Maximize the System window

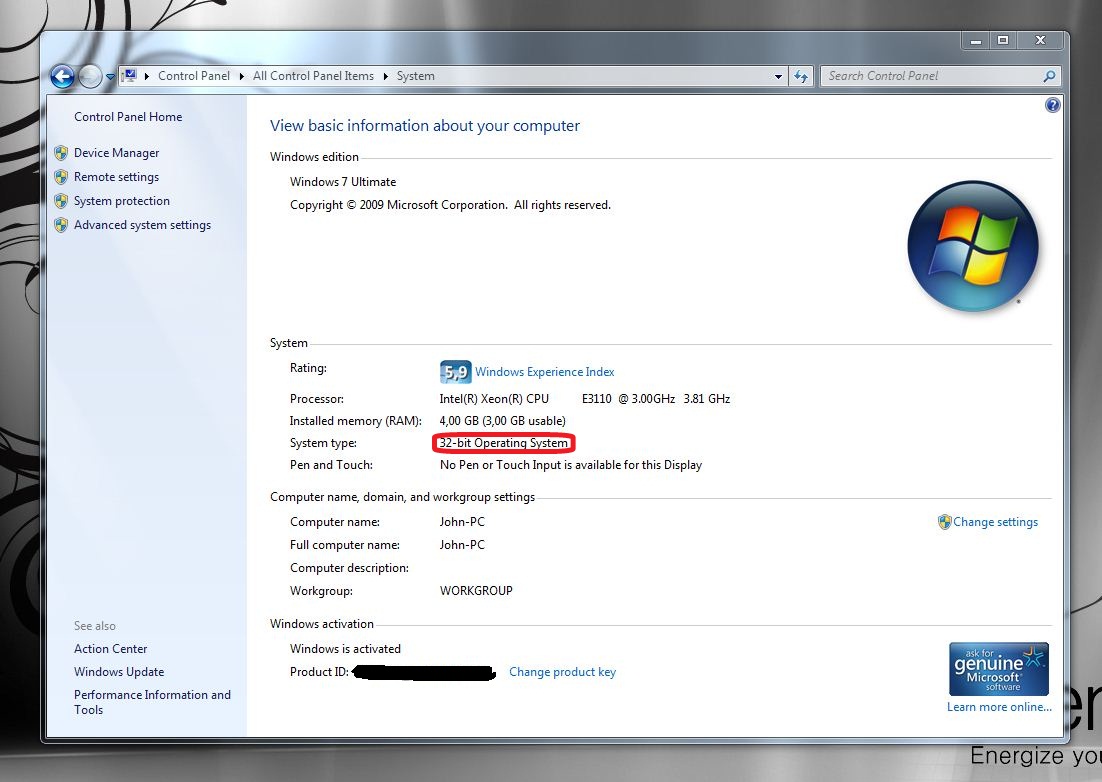pos(1003,41)
